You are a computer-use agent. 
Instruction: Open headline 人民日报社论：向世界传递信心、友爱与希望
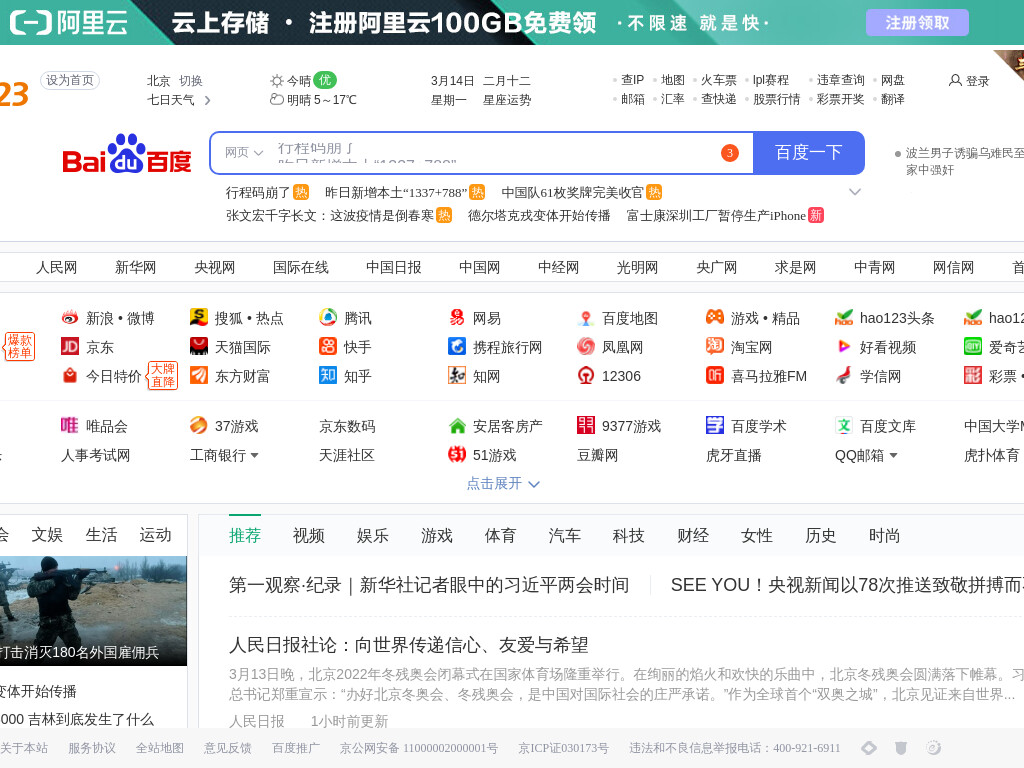(409, 645)
